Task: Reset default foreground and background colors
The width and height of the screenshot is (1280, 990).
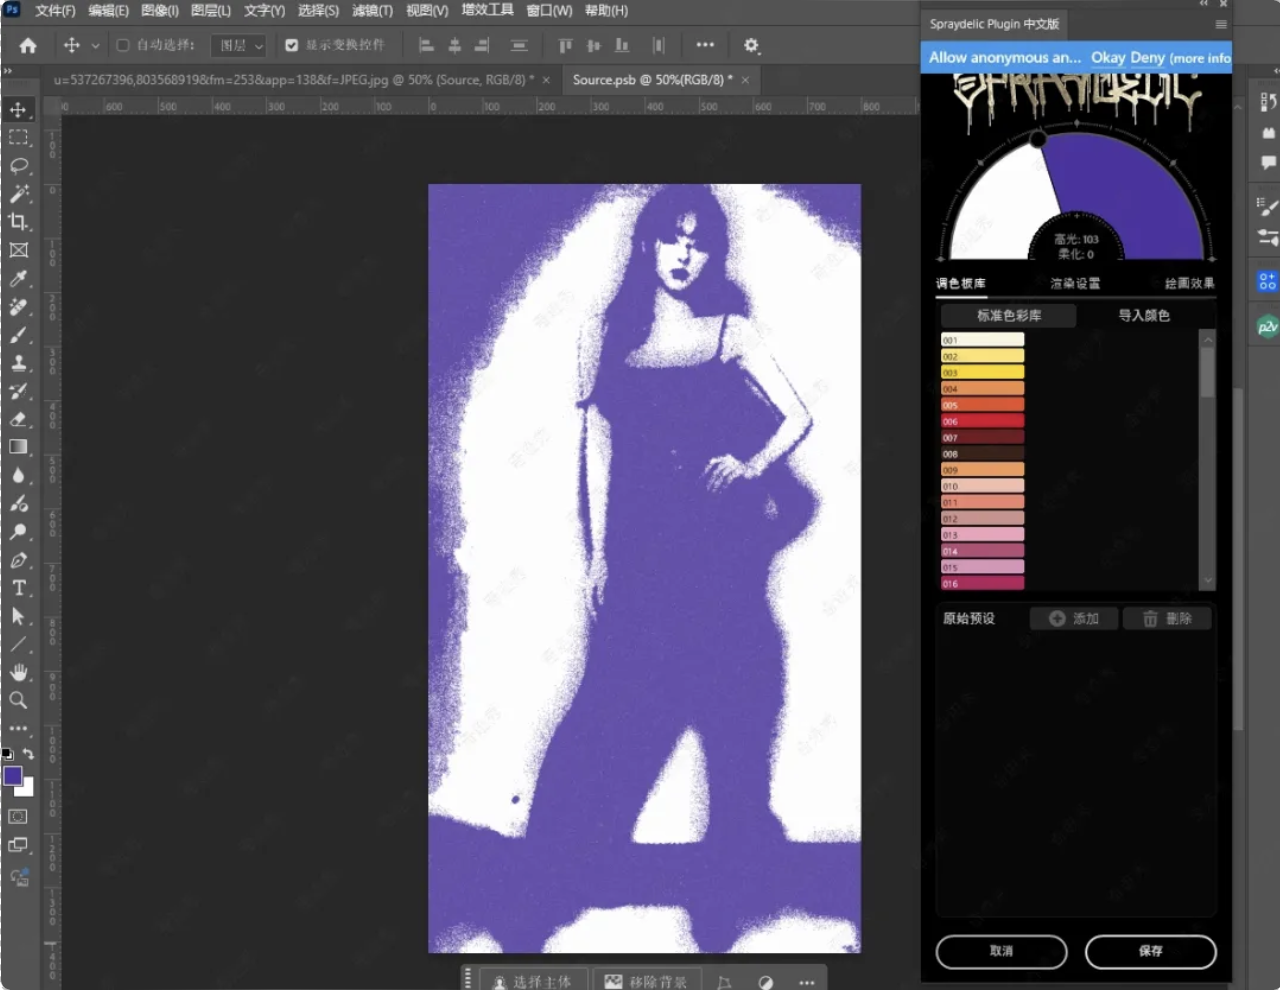Action: tap(7, 753)
